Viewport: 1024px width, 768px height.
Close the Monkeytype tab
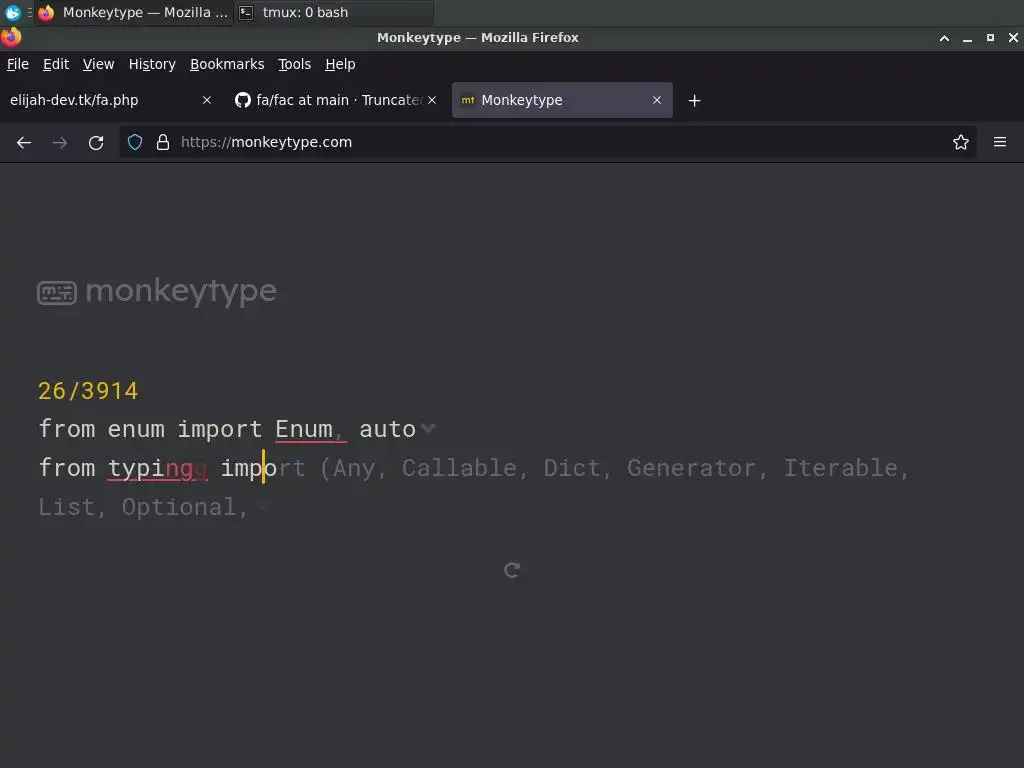[x=656, y=100]
